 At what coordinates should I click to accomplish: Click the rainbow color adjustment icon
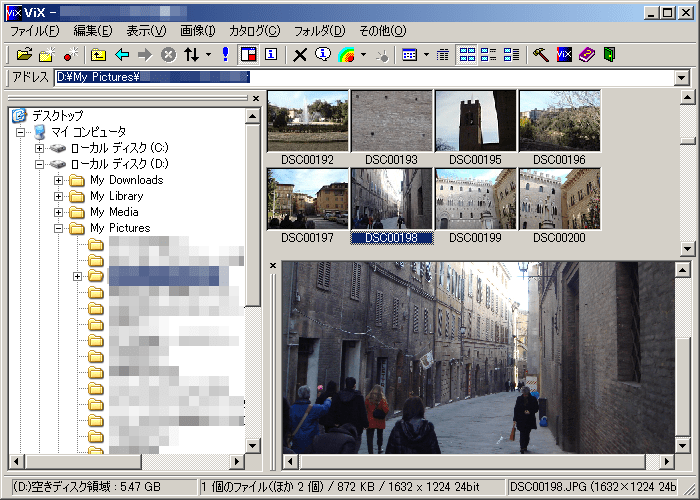pos(346,55)
